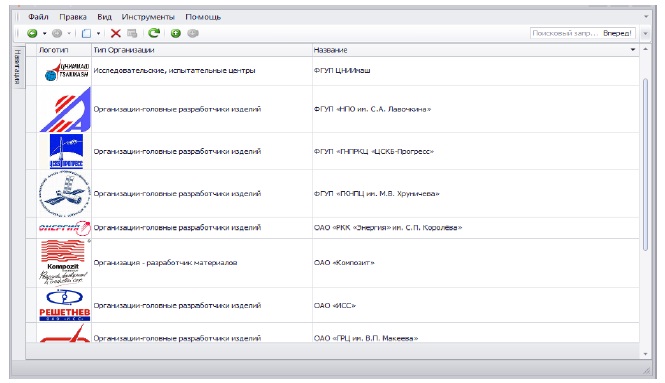Viewport: 665px width, 383px height.
Task: Click the green Back arrow icon
Action: [x=32, y=33]
